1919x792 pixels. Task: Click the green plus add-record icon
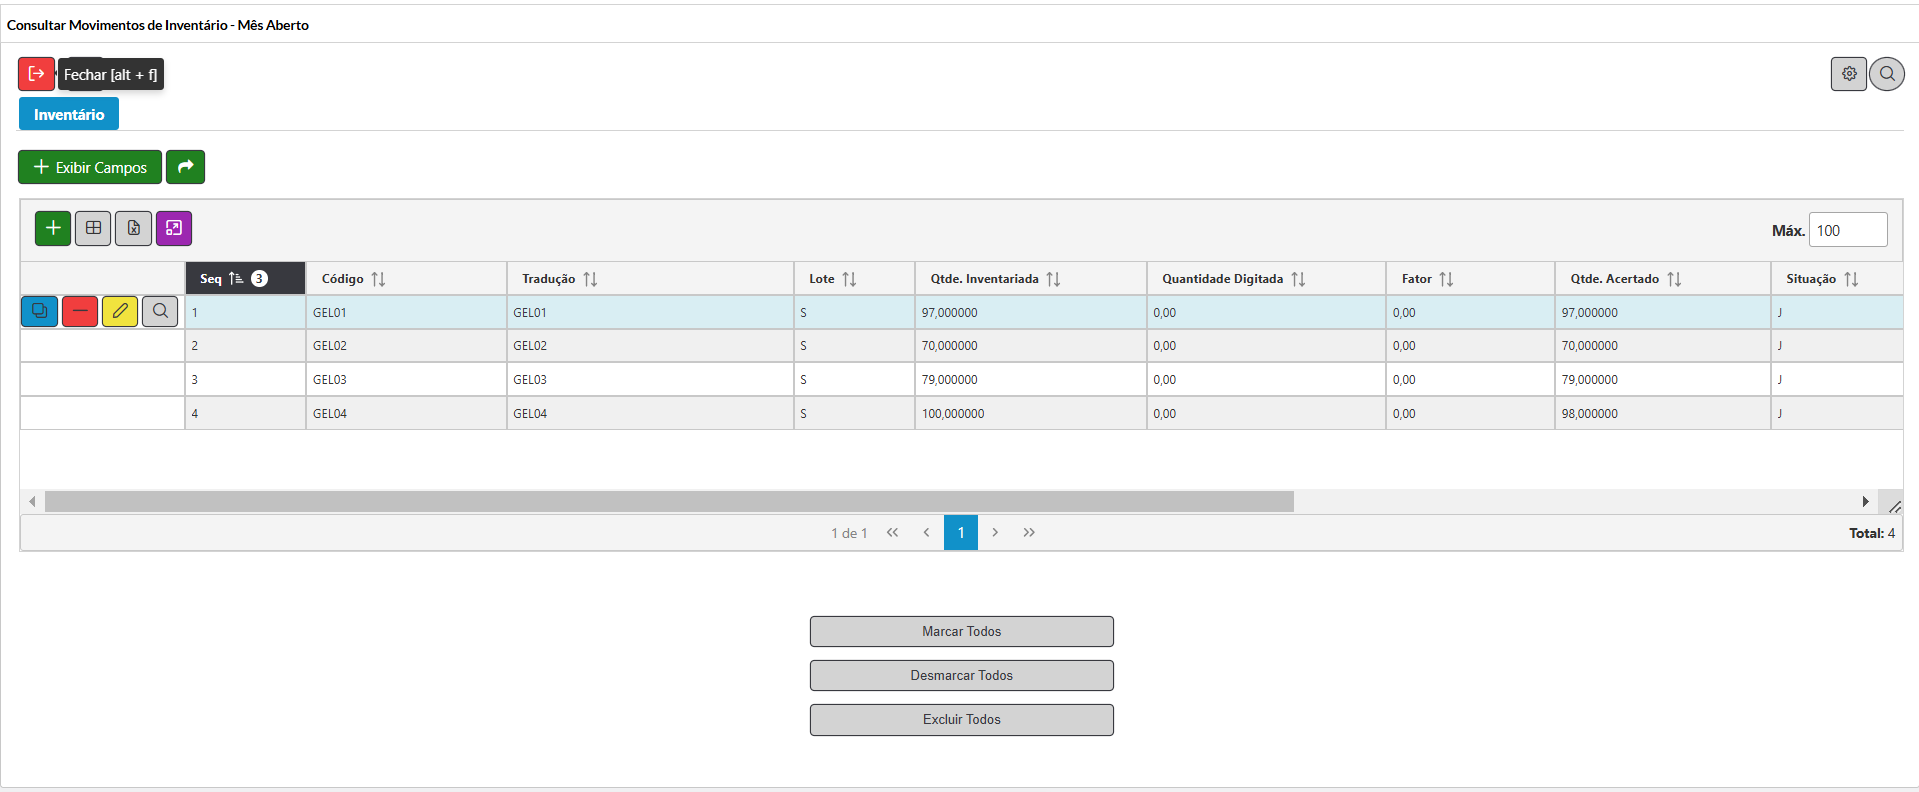click(53, 228)
